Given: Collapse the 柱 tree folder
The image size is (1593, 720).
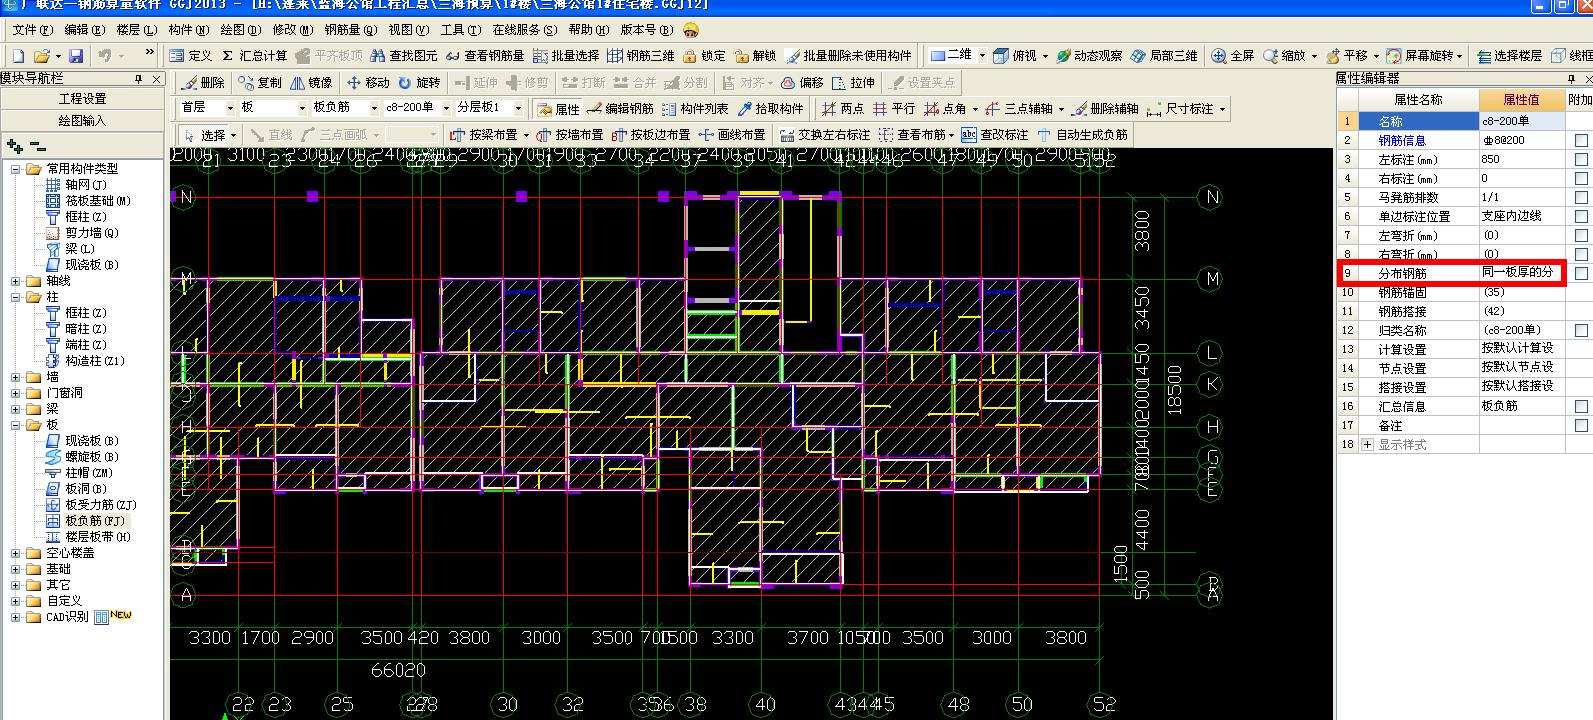Looking at the screenshot, I should pos(16,297).
